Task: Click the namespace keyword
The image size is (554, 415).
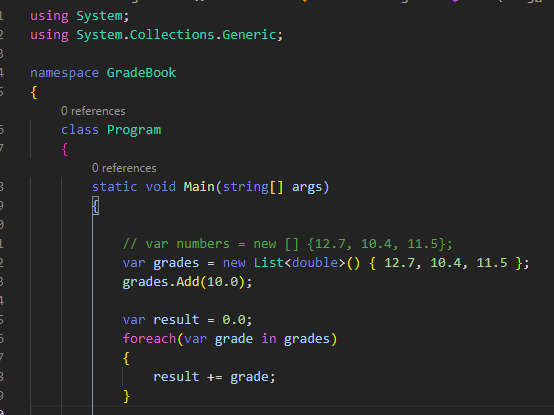Action: pyautogui.click(x=64, y=73)
